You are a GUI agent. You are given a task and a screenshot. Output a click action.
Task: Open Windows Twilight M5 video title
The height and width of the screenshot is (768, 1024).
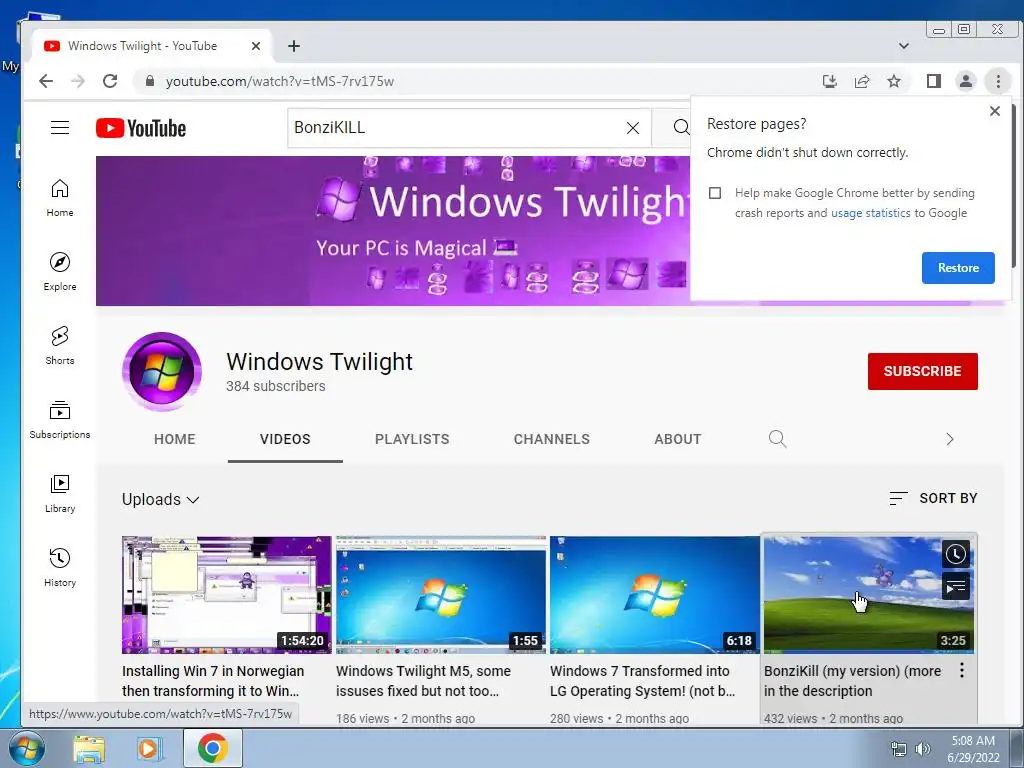pos(423,680)
